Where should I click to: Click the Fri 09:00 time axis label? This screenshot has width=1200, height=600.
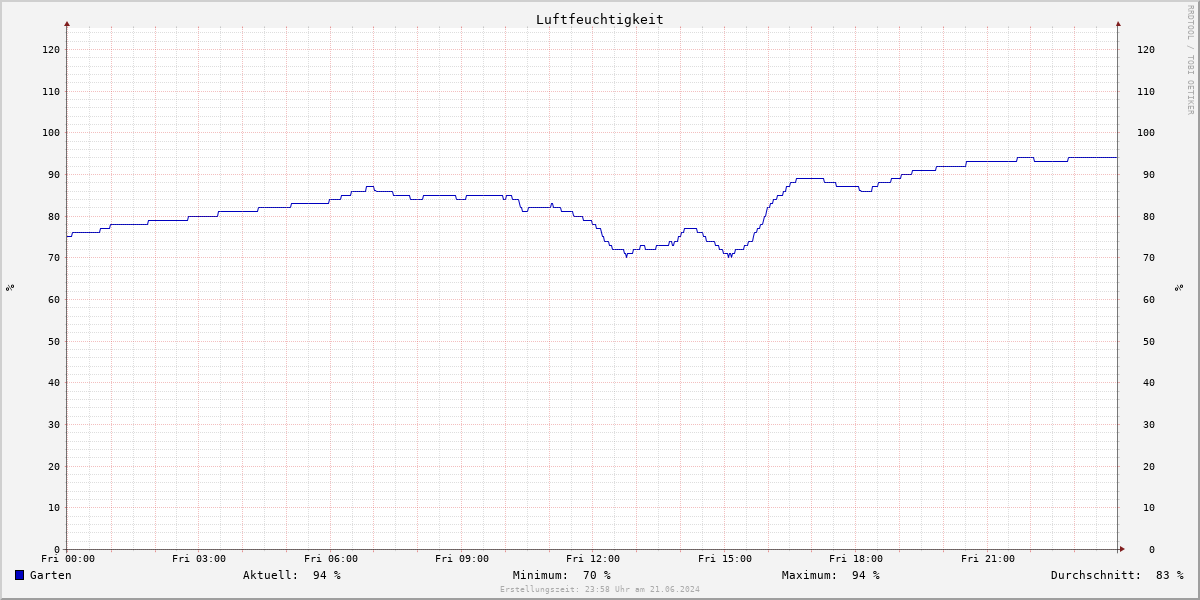pyautogui.click(x=462, y=559)
